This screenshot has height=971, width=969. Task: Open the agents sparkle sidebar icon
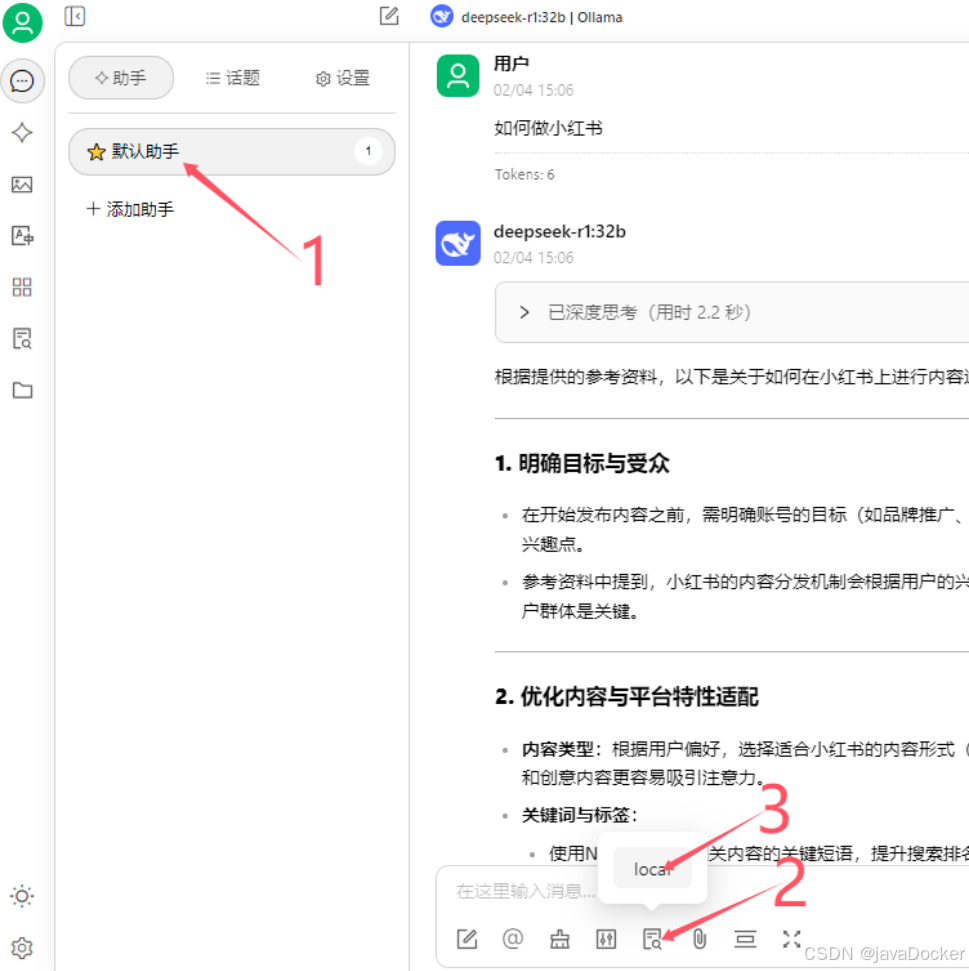coord(22,133)
